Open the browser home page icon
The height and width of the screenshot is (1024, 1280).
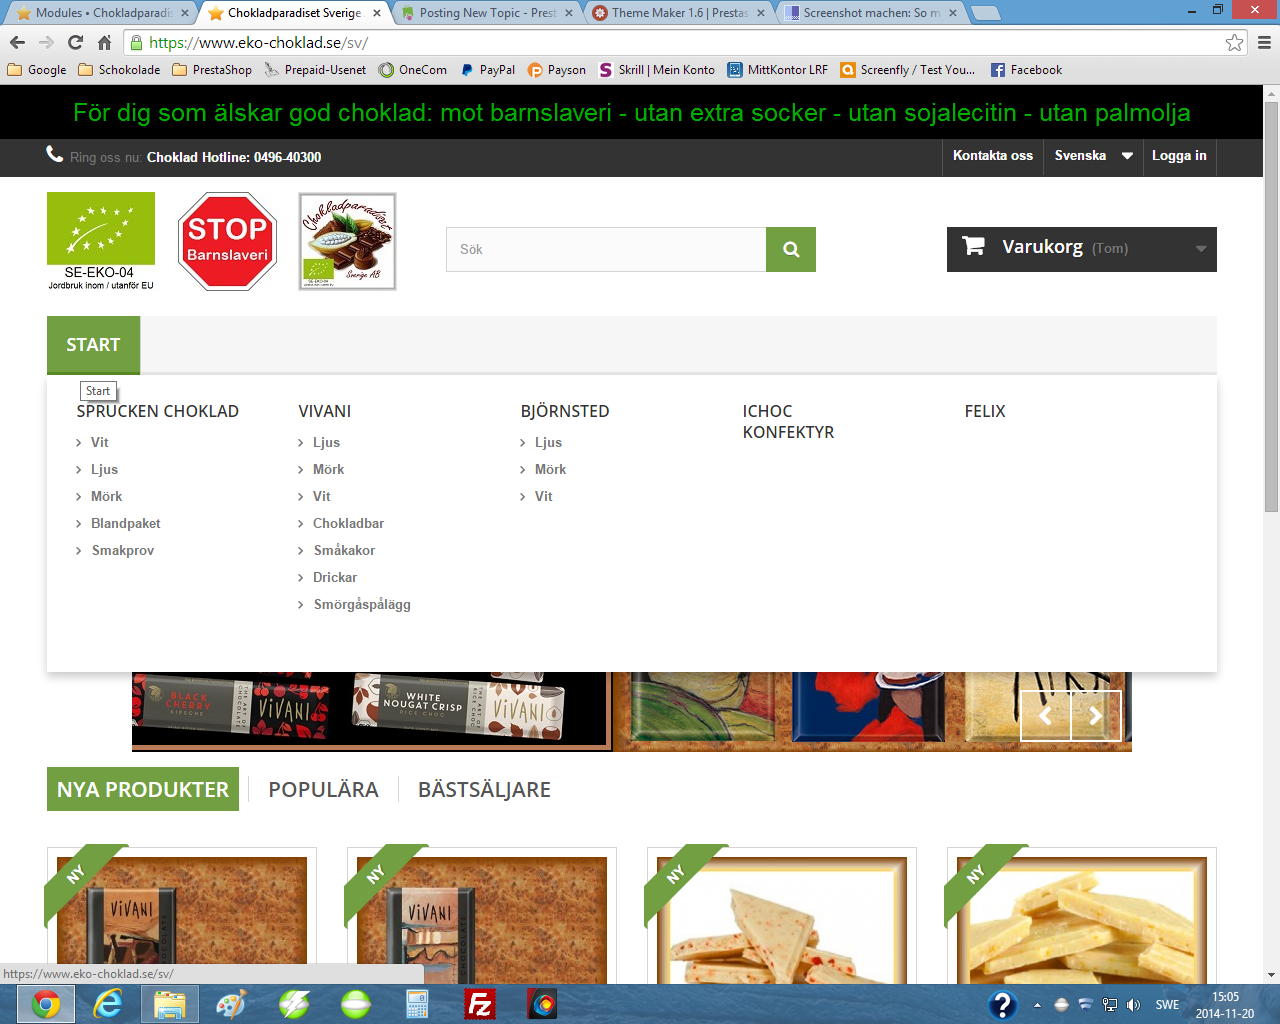(x=104, y=42)
